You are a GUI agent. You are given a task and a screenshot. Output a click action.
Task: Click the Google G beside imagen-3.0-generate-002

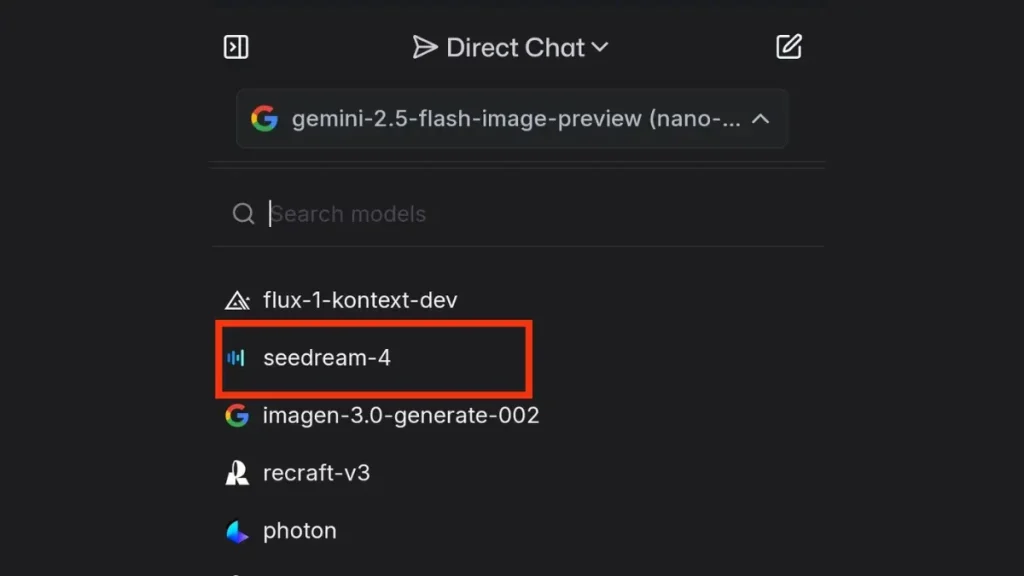click(x=236, y=415)
